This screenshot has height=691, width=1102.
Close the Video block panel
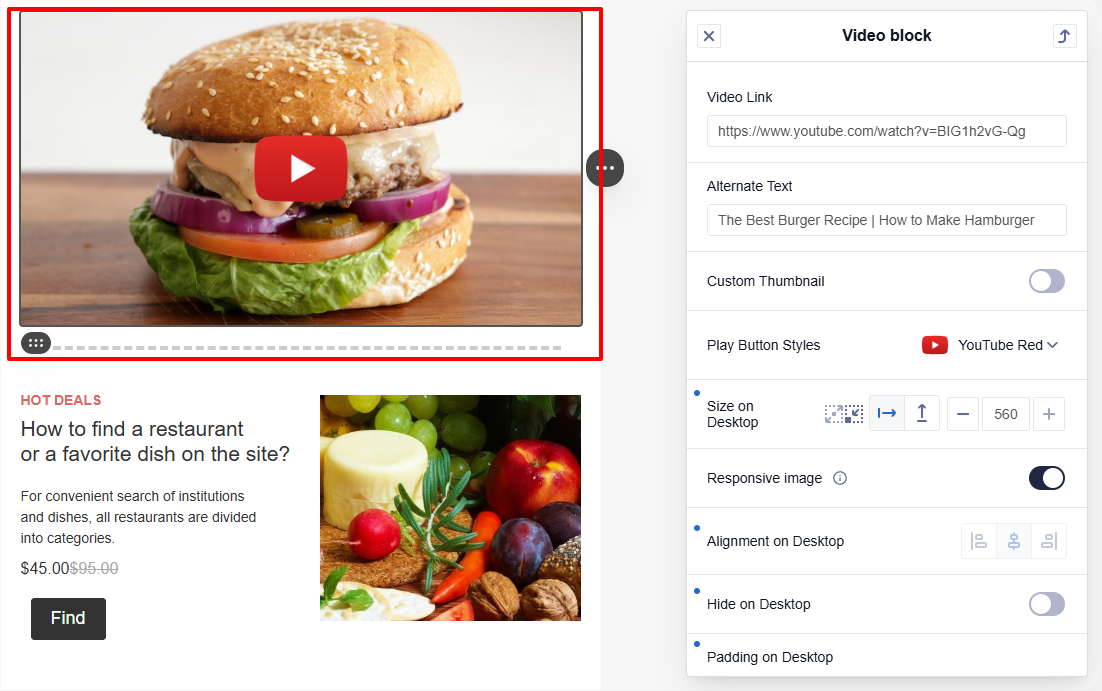coord(708,36)
